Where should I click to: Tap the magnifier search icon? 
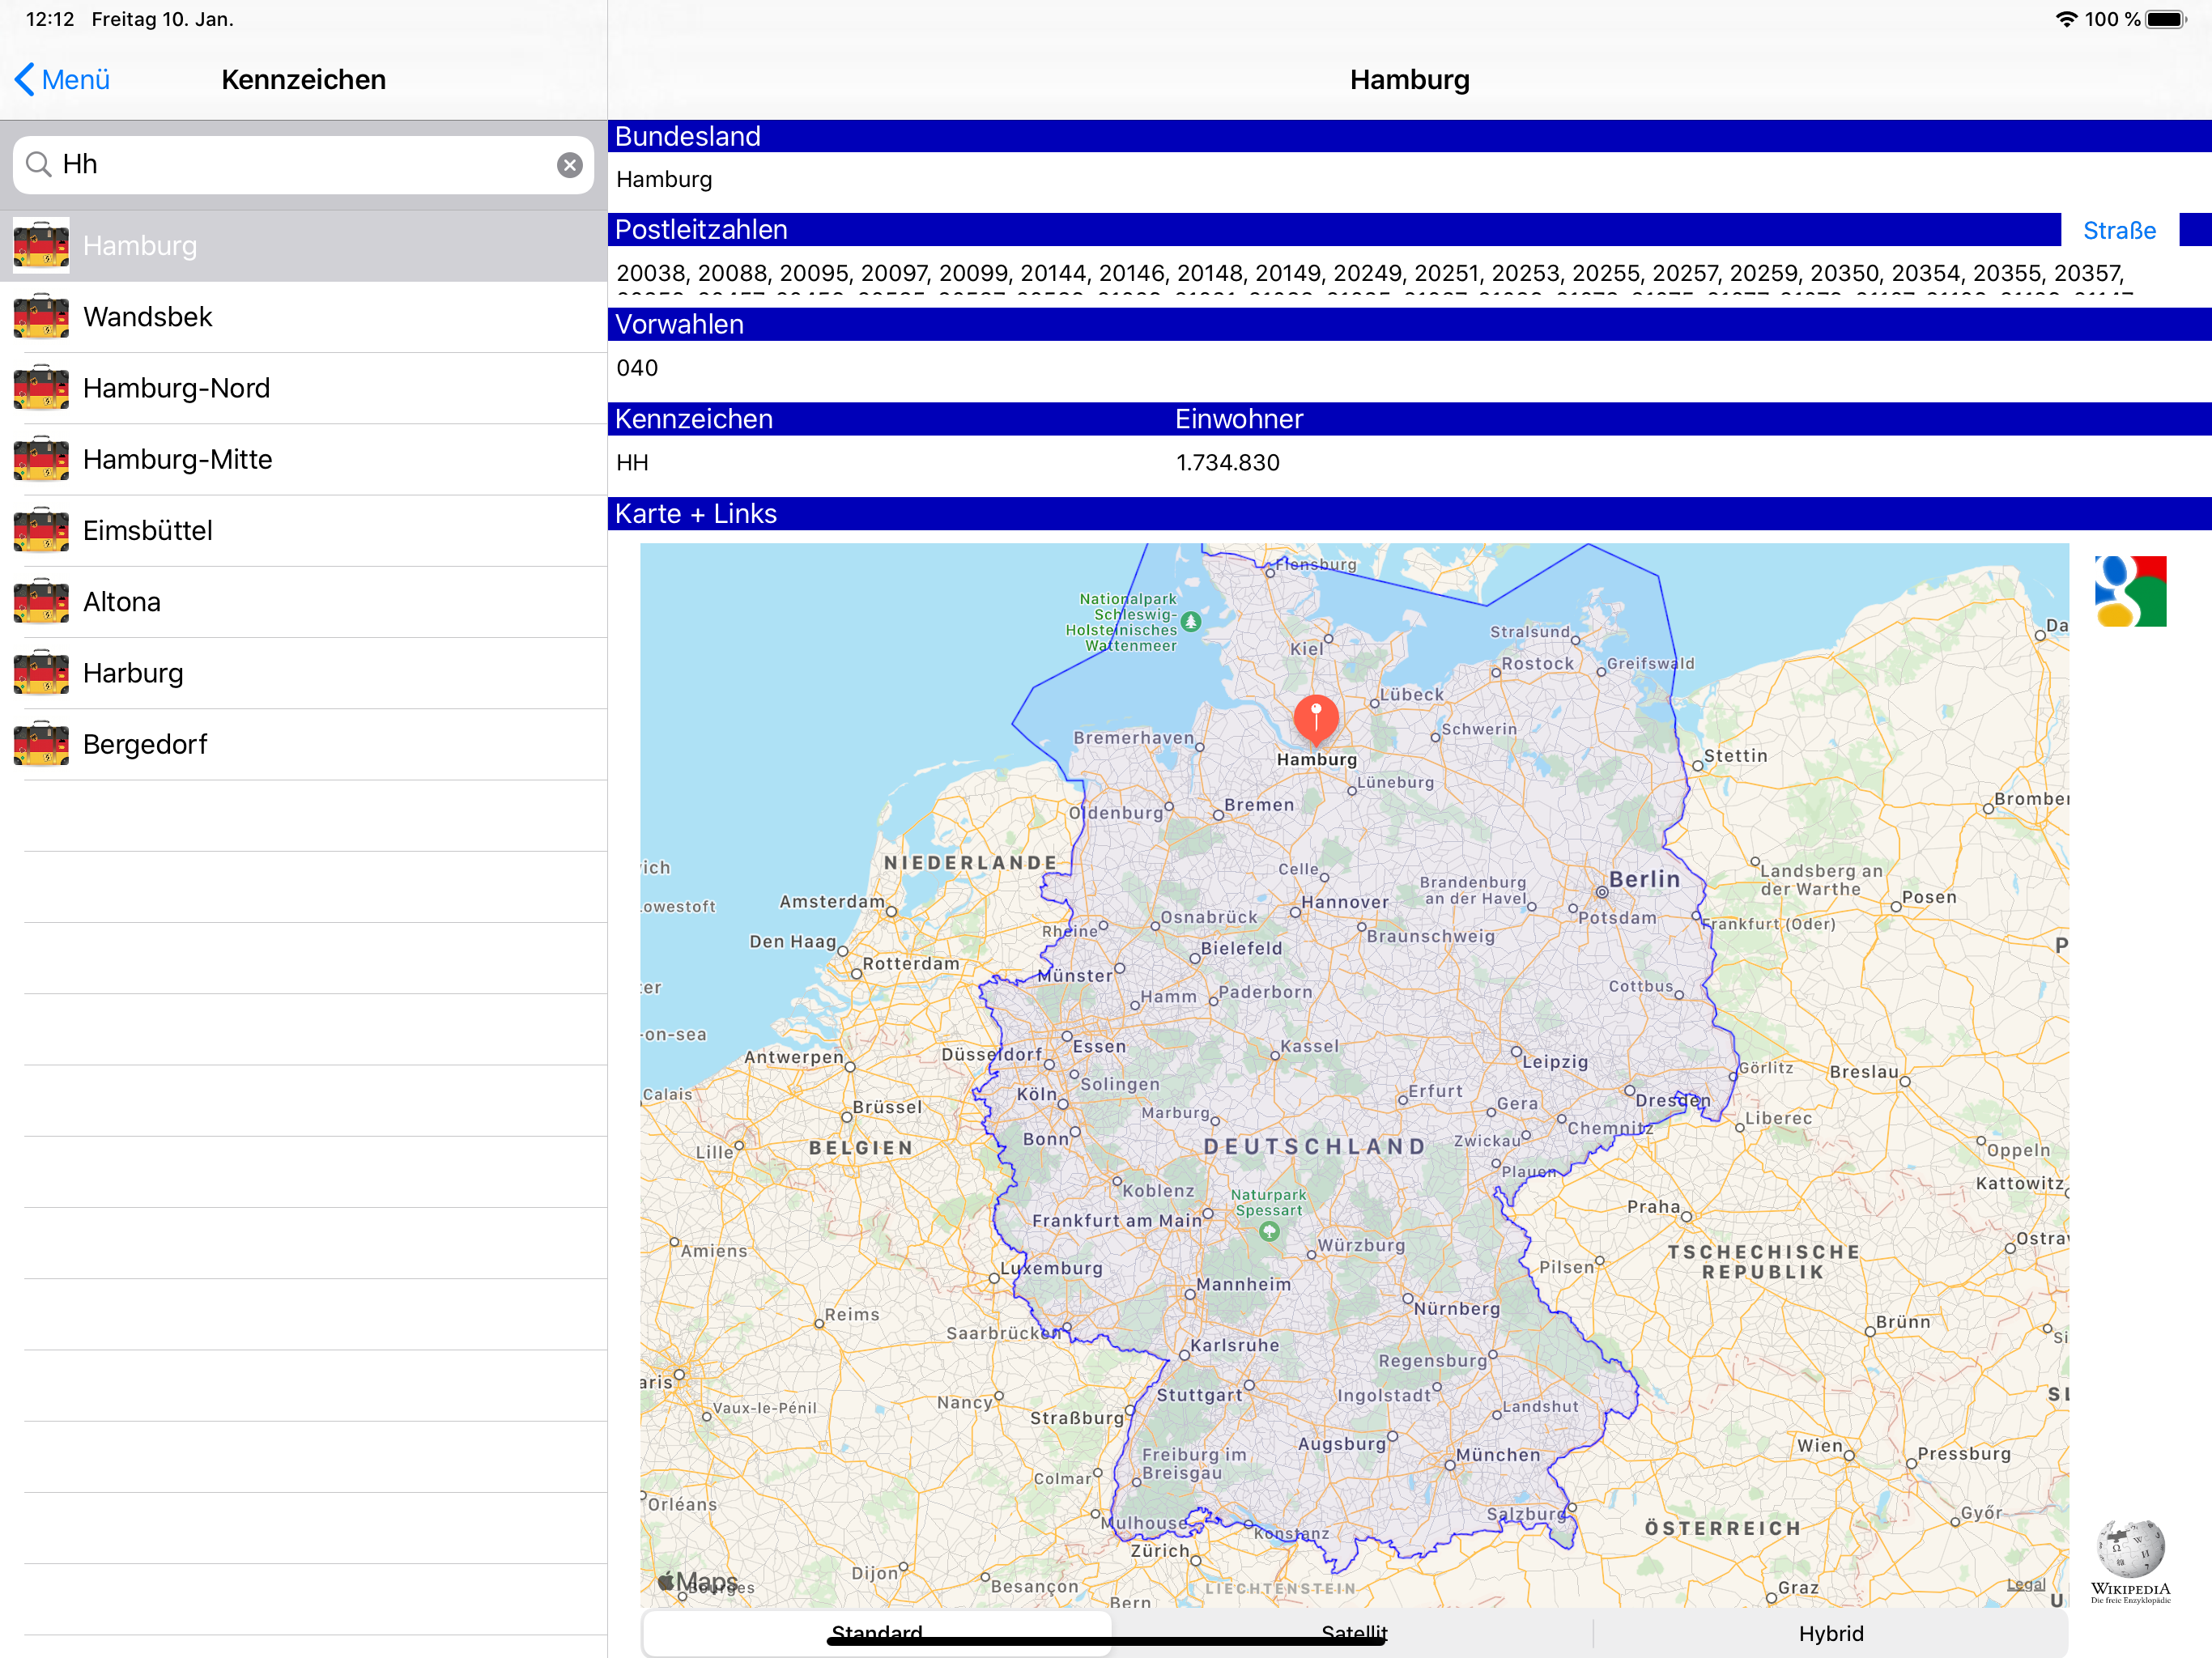click(38, 164)
